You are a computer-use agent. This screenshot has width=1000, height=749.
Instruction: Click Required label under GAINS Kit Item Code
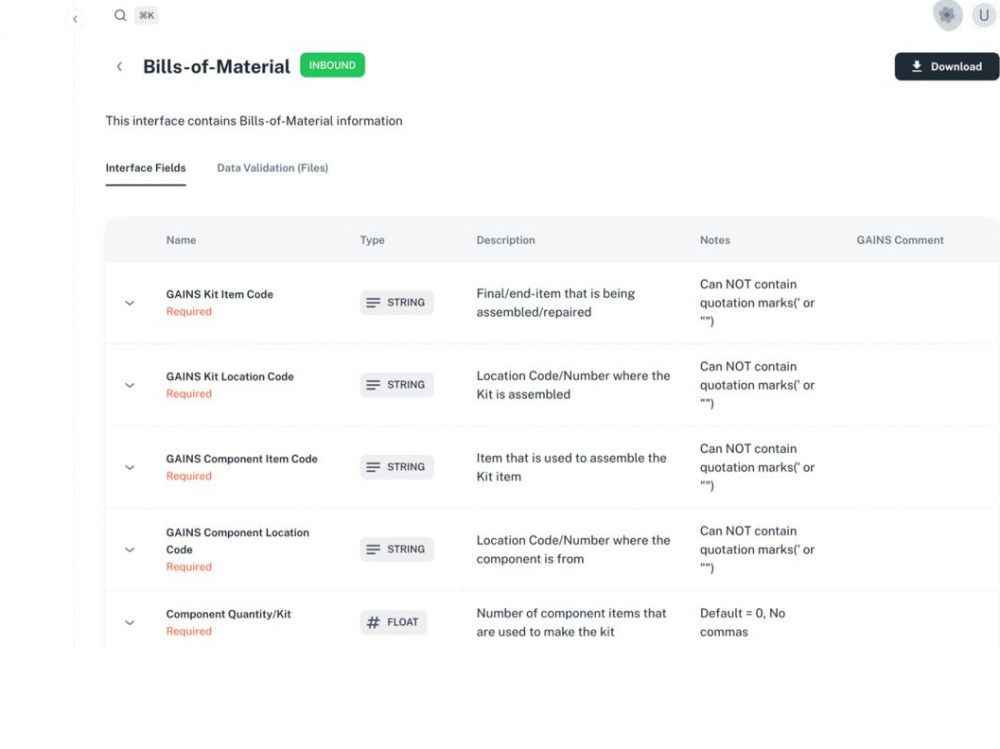tap(189, 311)
